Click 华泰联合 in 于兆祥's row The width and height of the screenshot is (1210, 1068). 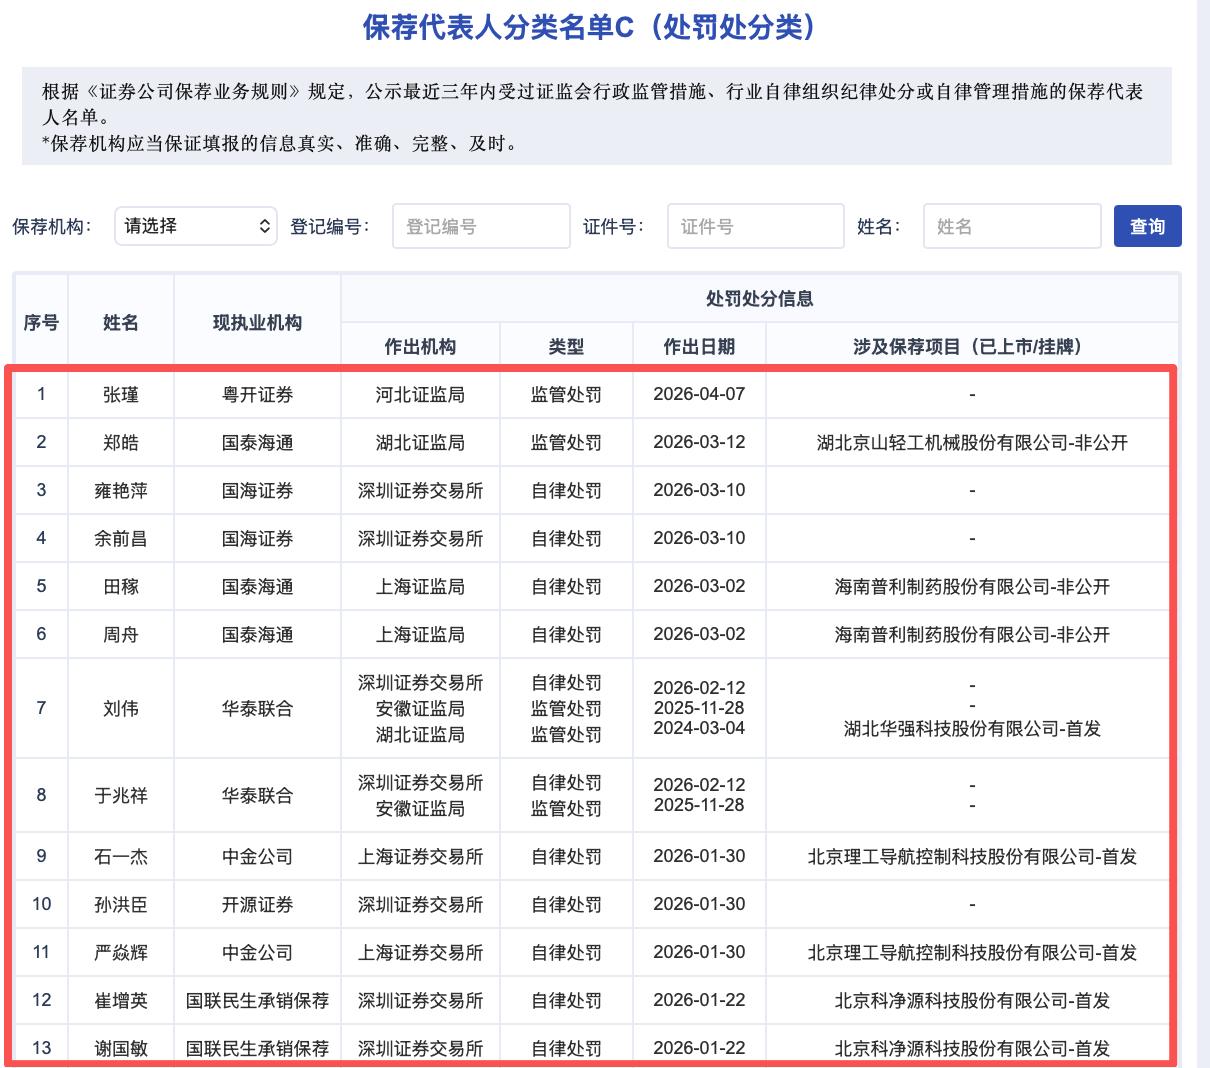pos(257,796)
